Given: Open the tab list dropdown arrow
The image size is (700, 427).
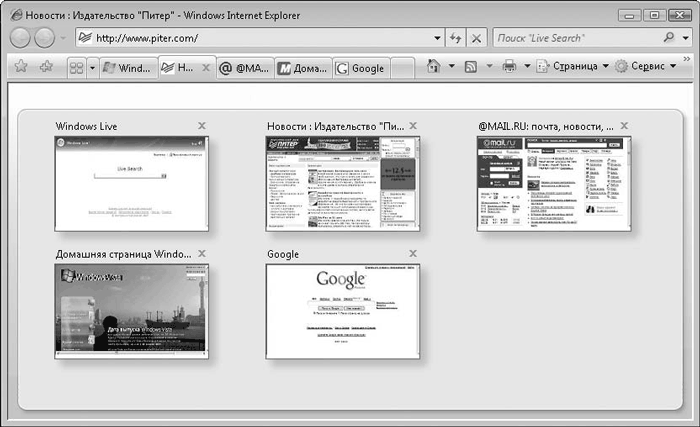Looking at the screenshot, I should point(92,68).
